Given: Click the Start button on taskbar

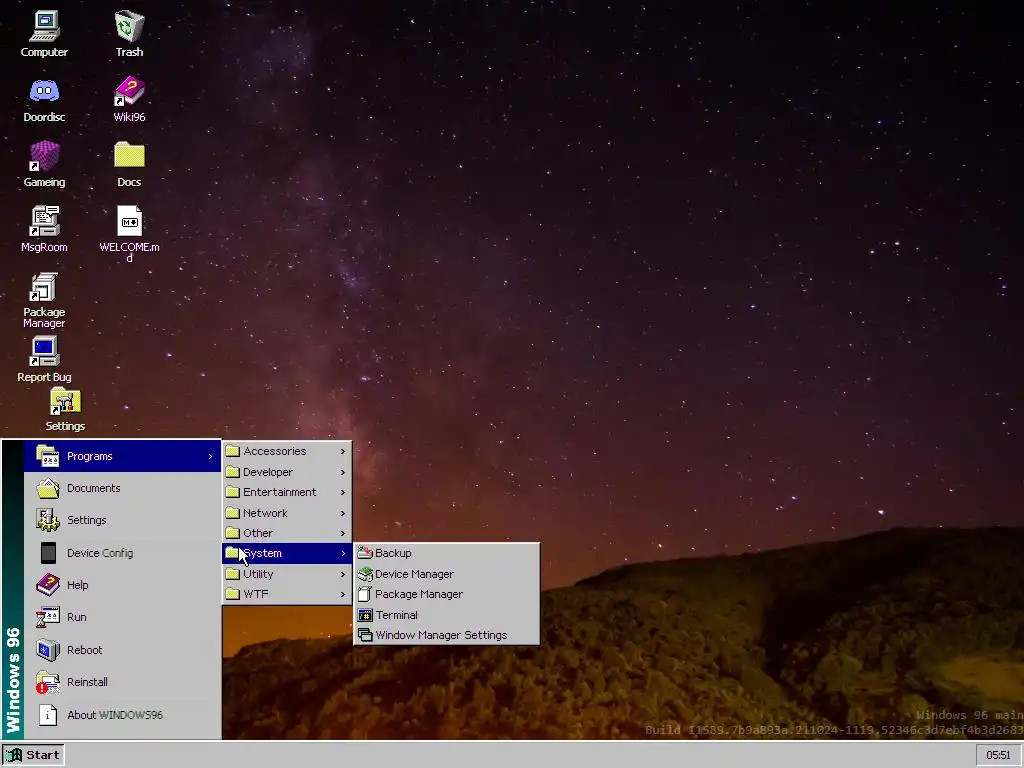Looking at the screenshot, I should [x=33, y=755].
